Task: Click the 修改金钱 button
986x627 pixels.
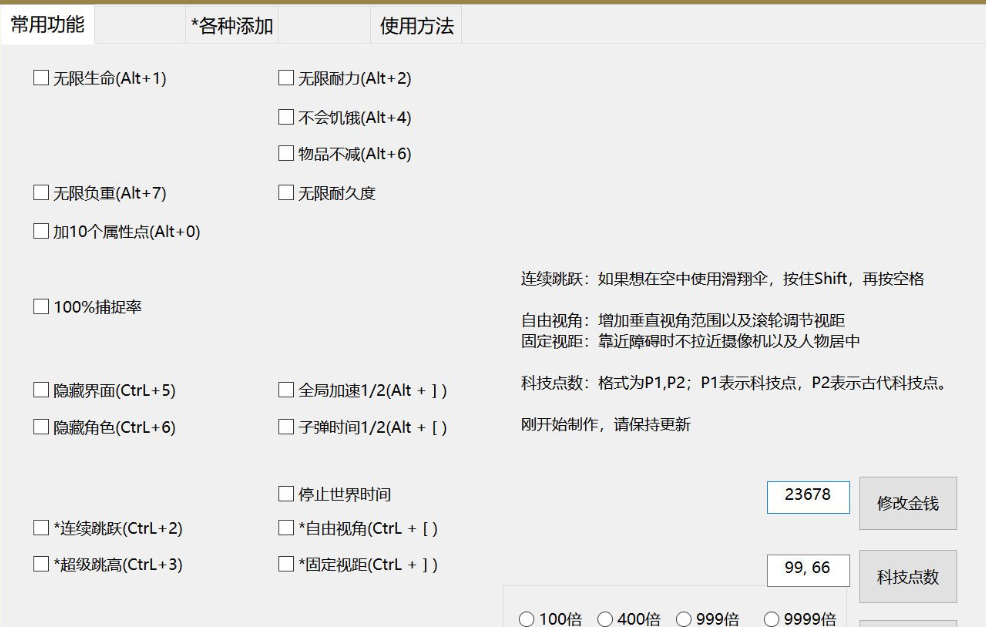Action: (x=908, y=503)
